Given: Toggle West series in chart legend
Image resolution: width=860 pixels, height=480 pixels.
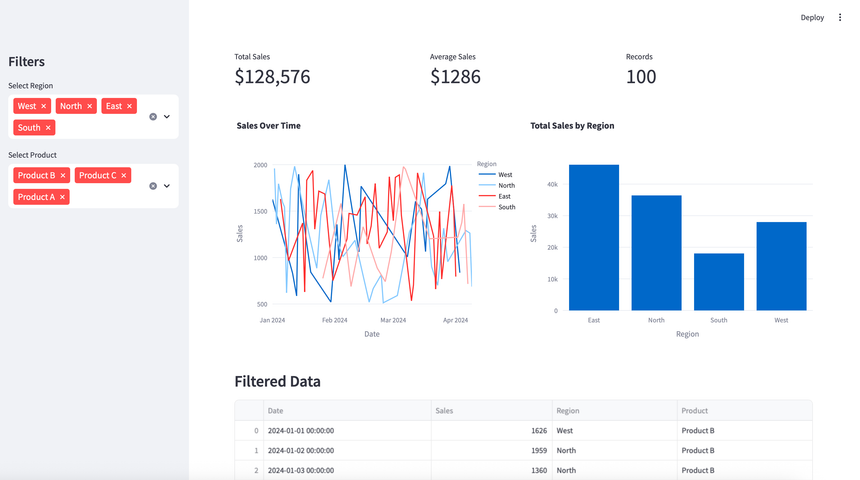Looking at the screenshot, I should click(x=505, y=175).
